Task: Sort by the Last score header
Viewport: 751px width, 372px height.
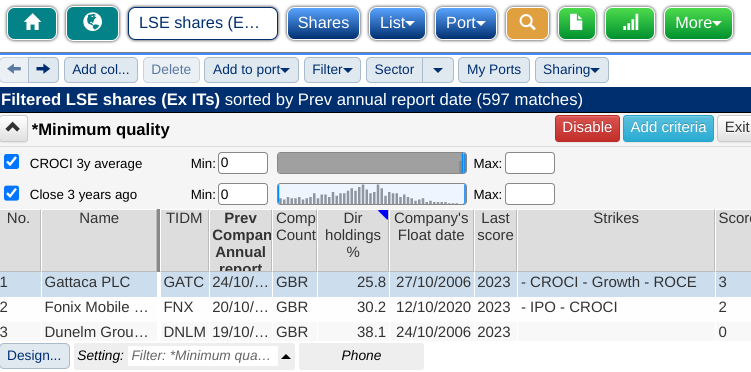Action: point(496,240)
